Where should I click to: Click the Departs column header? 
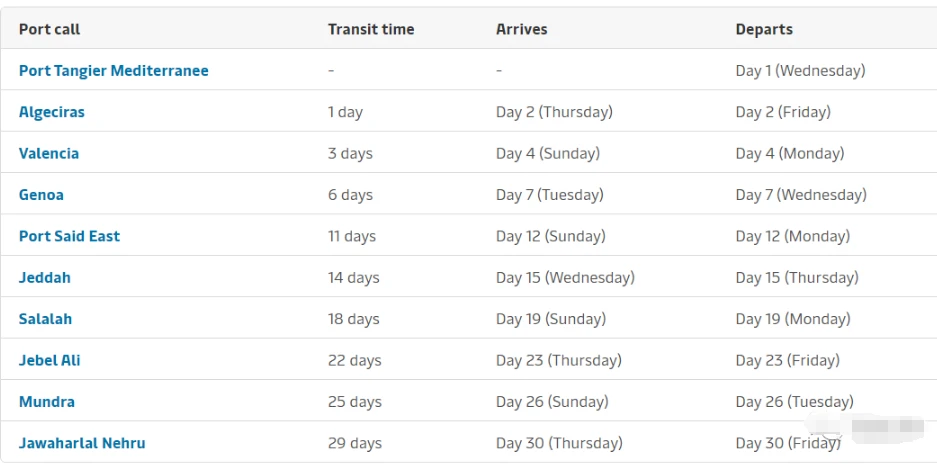764,29
